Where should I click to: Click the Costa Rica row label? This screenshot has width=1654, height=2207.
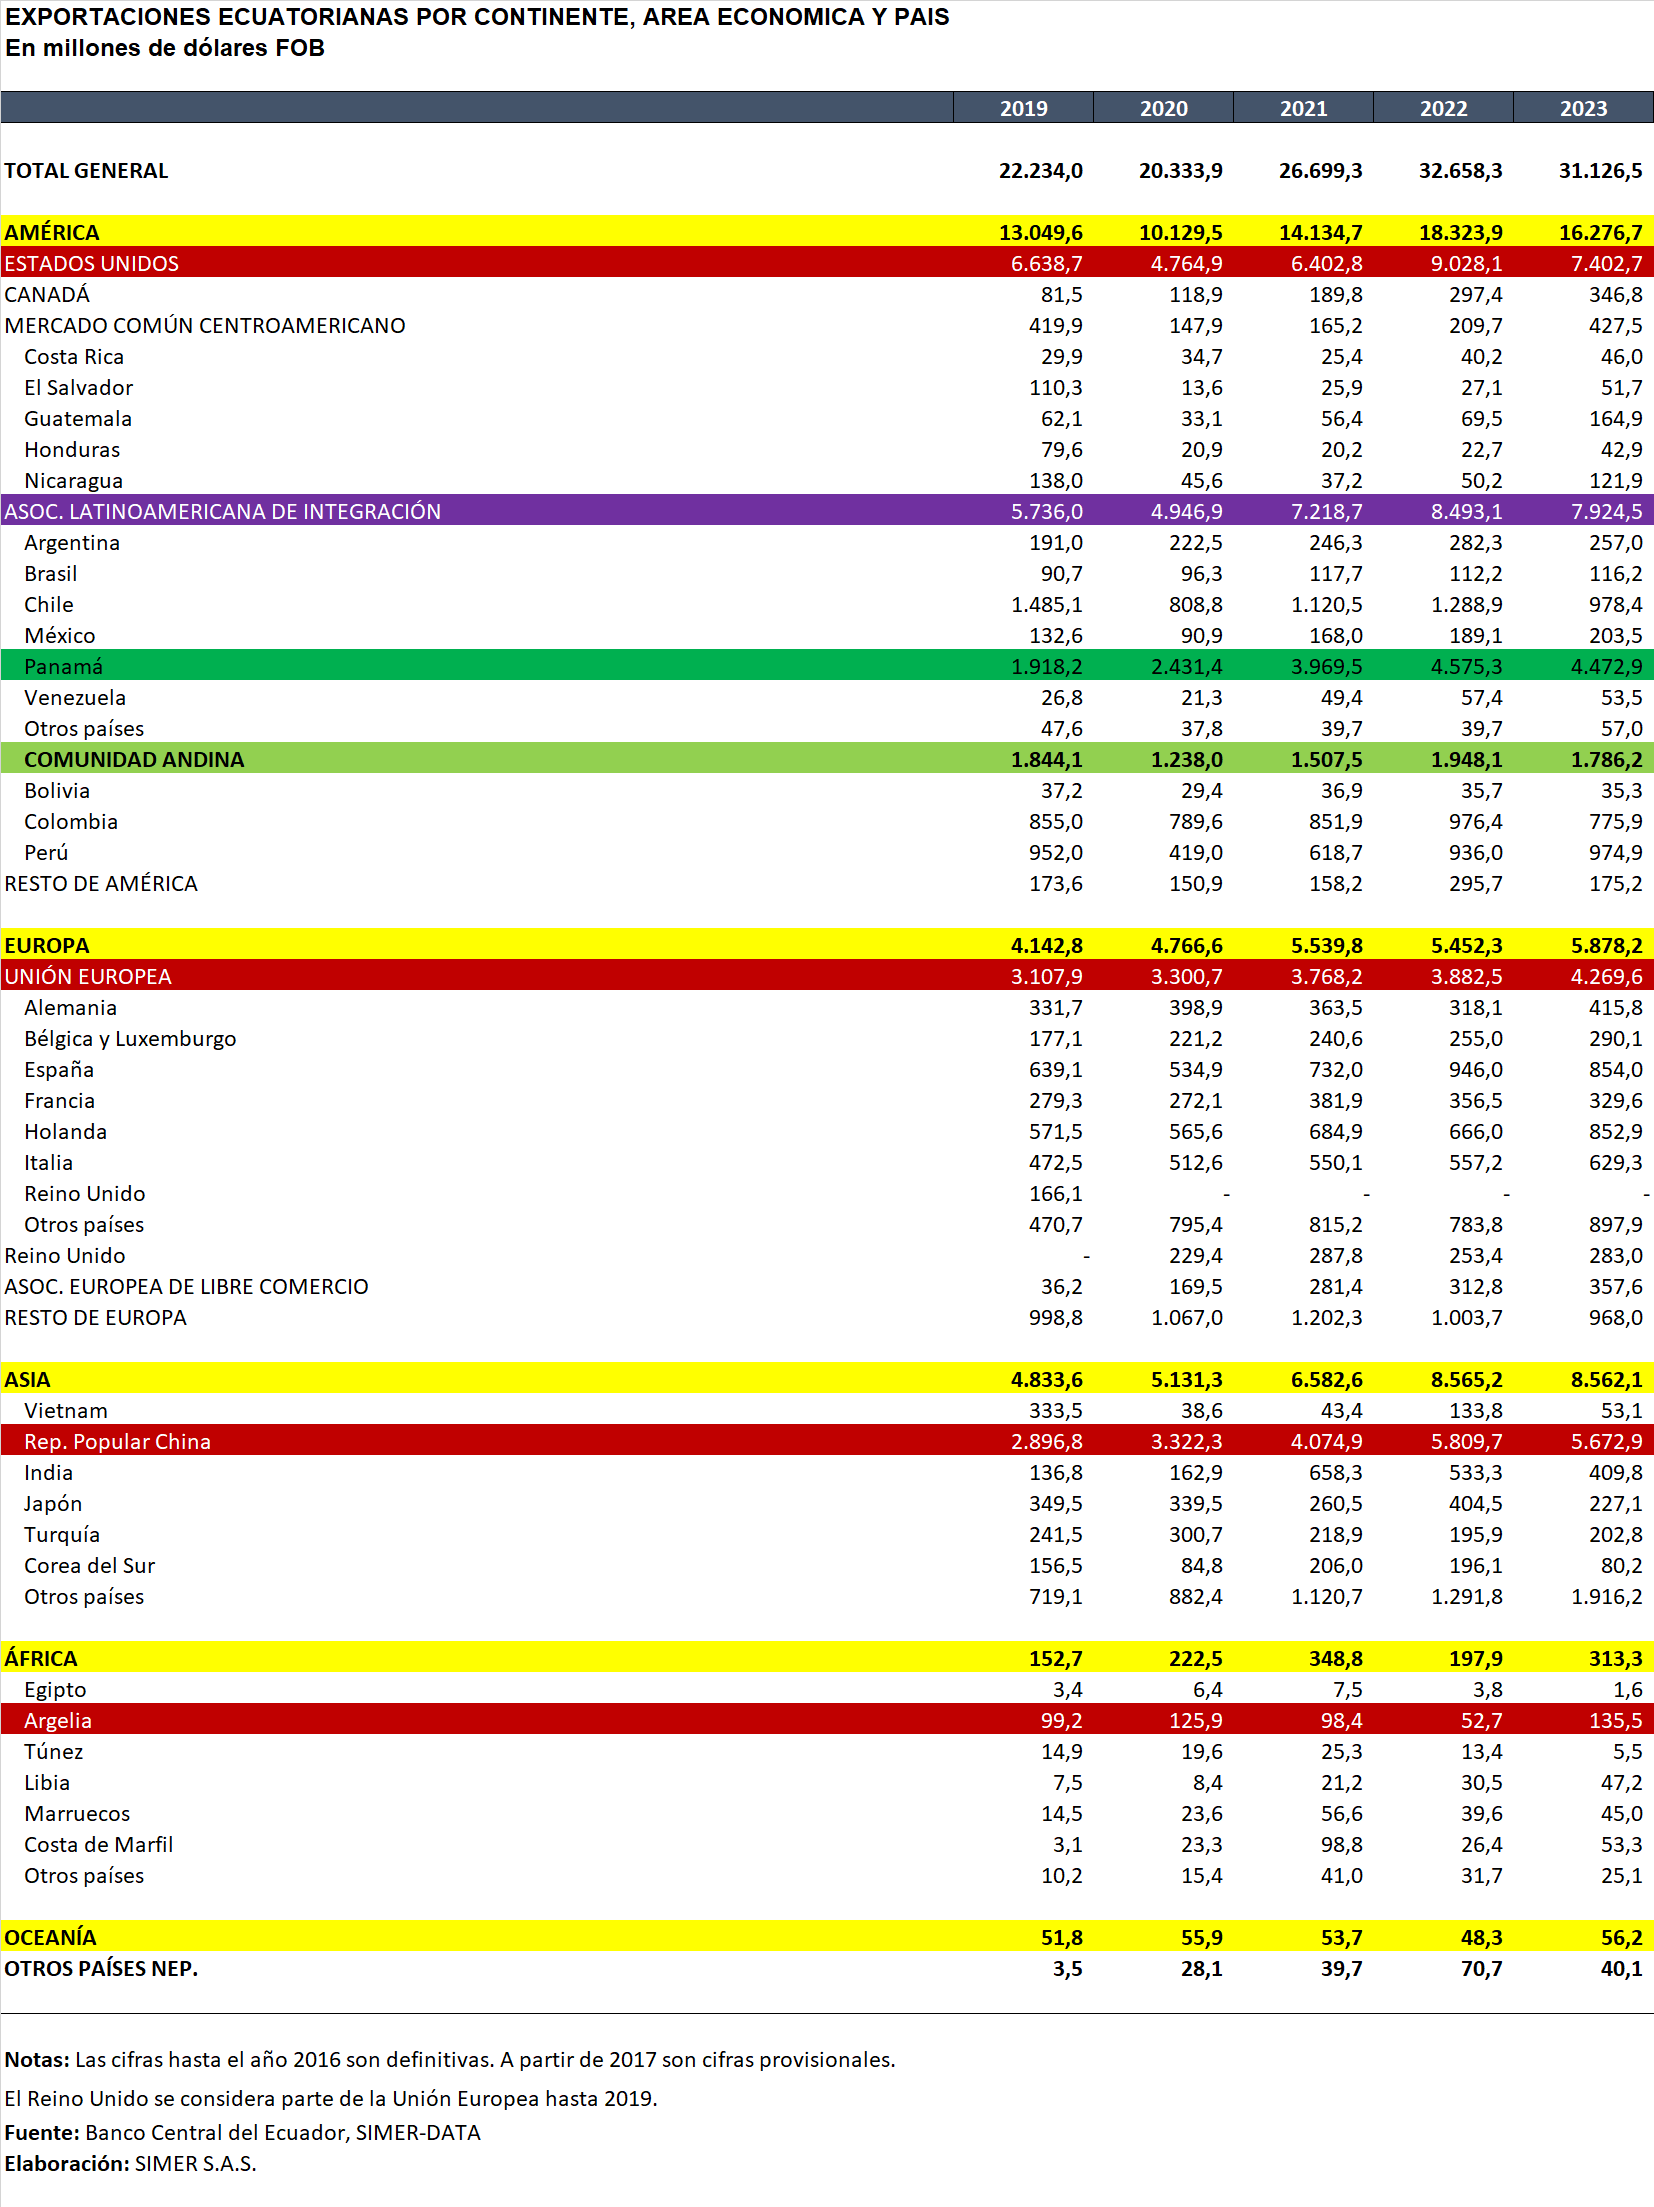[74, 357]
